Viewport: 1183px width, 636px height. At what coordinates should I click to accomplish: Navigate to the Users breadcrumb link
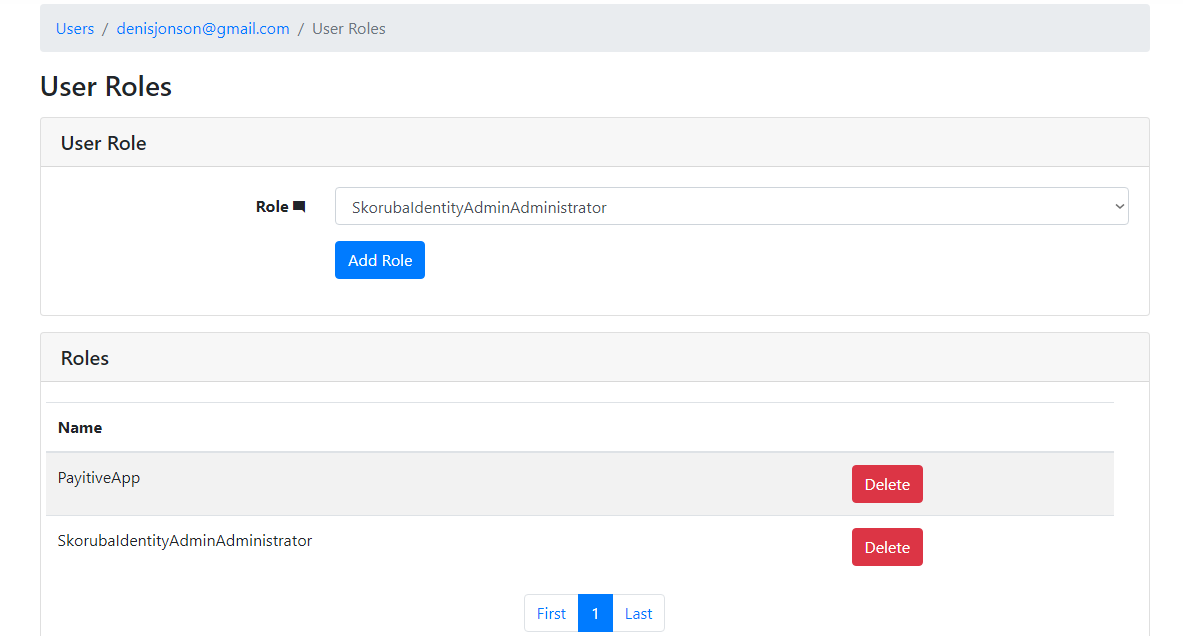tap(74, 28)
